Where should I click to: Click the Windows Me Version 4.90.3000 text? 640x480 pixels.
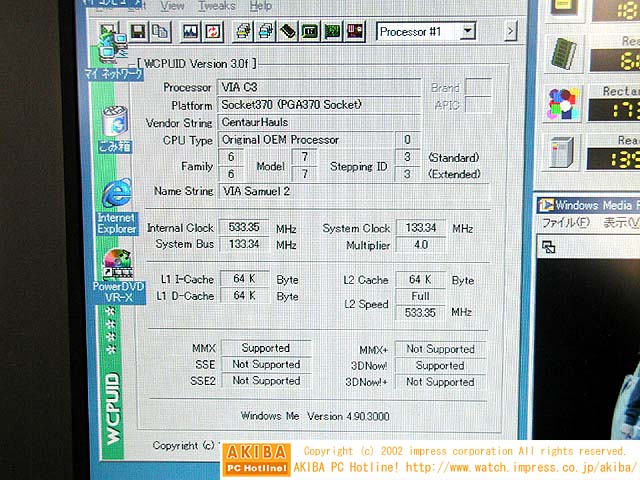(x=315, y=416)
